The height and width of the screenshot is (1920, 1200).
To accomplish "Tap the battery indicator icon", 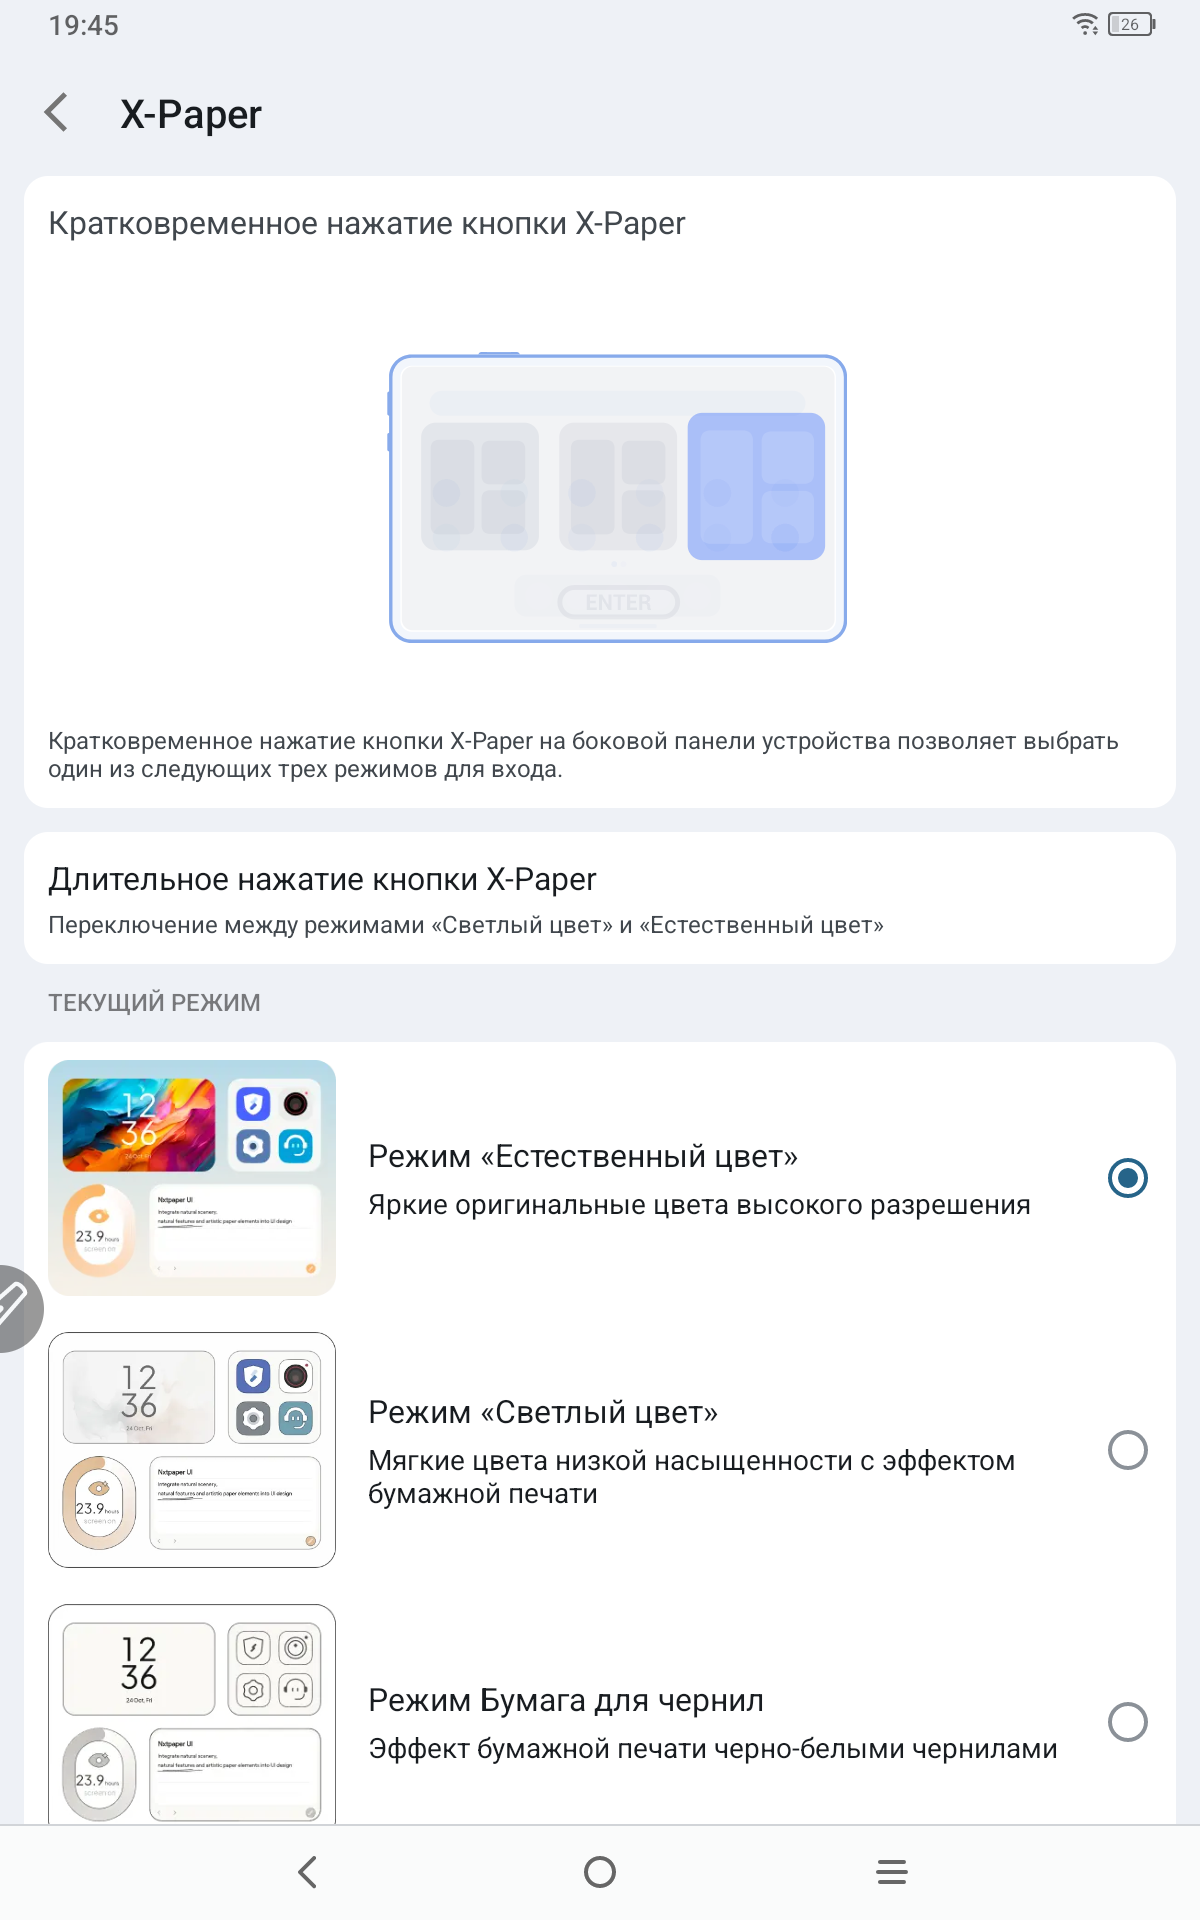I will pos(1131,24).
